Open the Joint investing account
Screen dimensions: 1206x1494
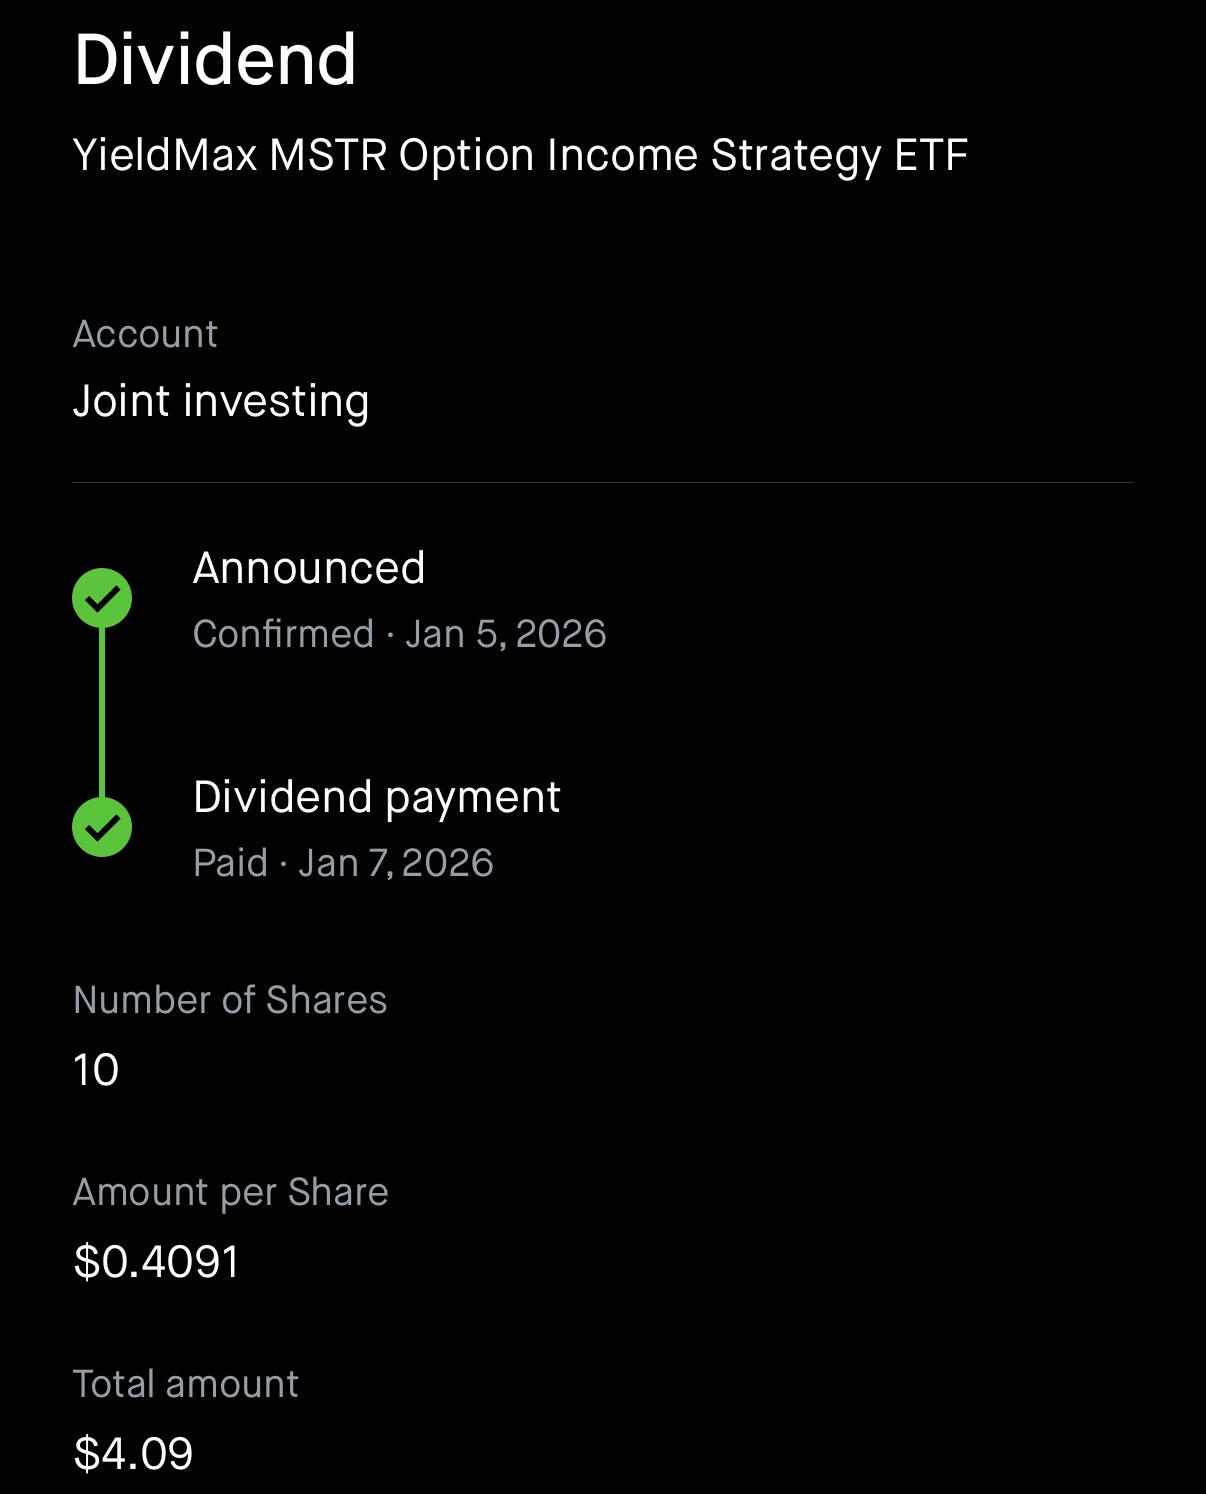coord(221,401)
